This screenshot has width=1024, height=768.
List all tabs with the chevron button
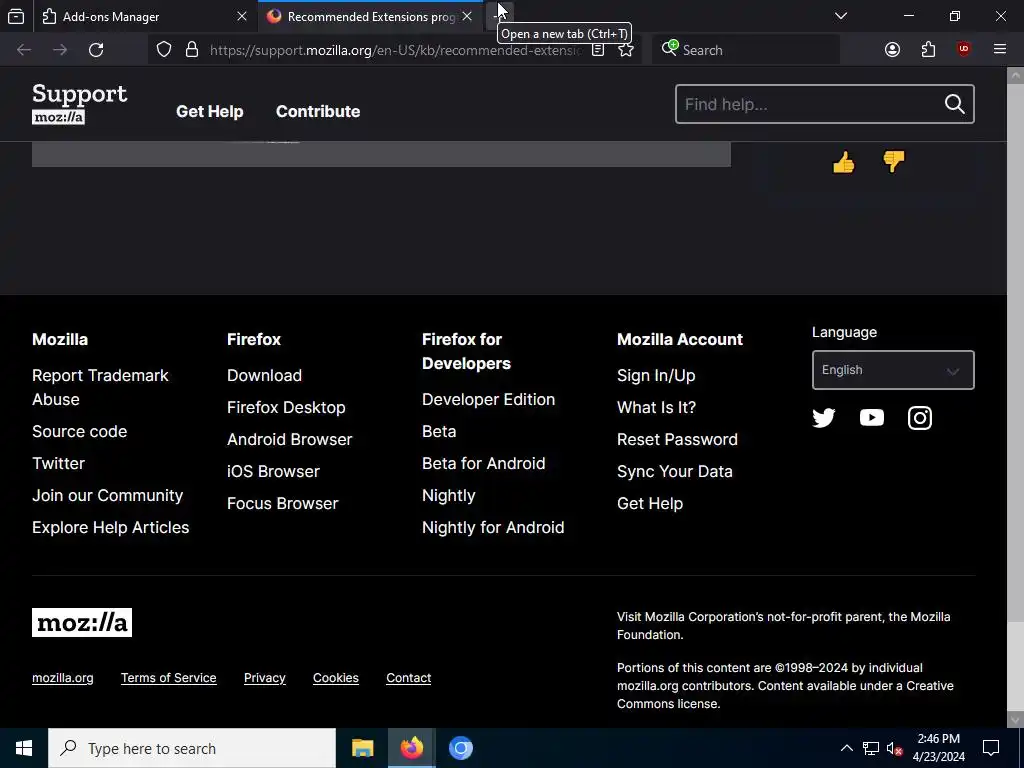841,16
